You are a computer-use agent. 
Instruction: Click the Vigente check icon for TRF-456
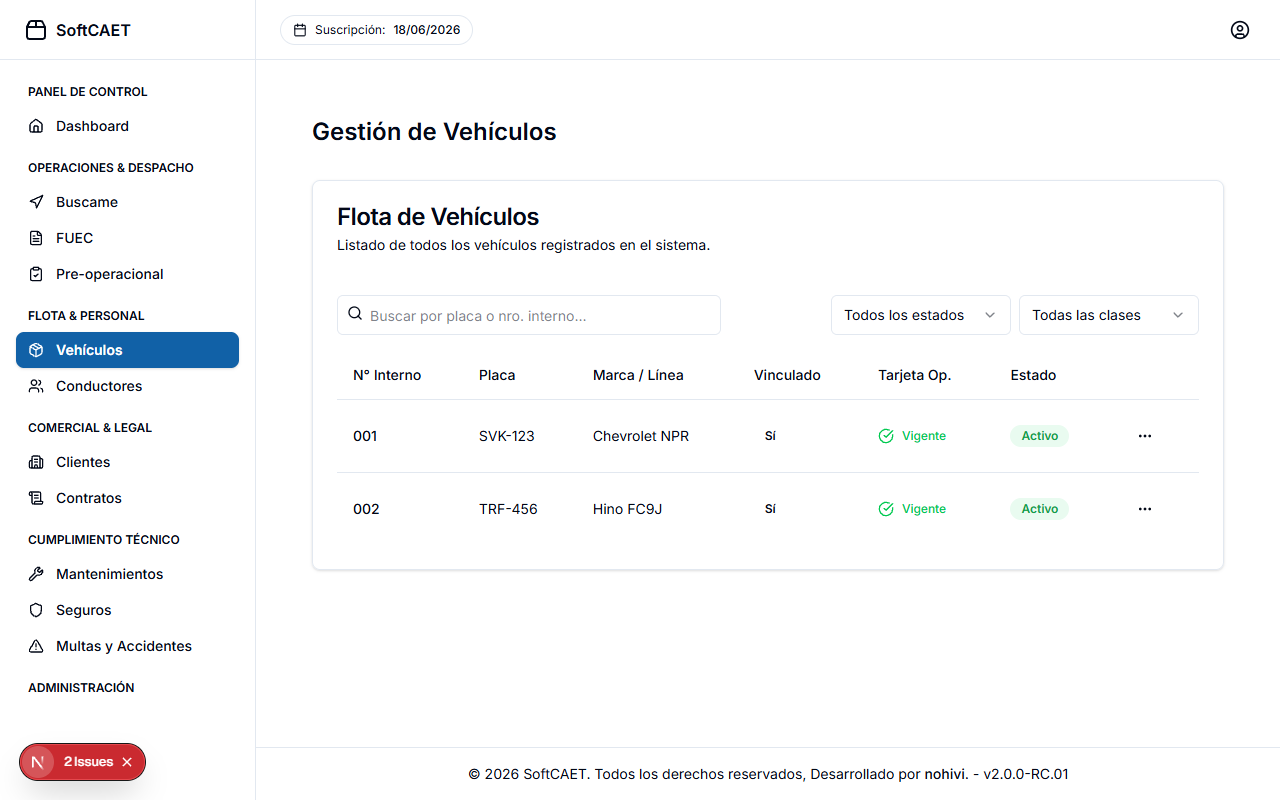pyautogui.click(x=886, y=509)
